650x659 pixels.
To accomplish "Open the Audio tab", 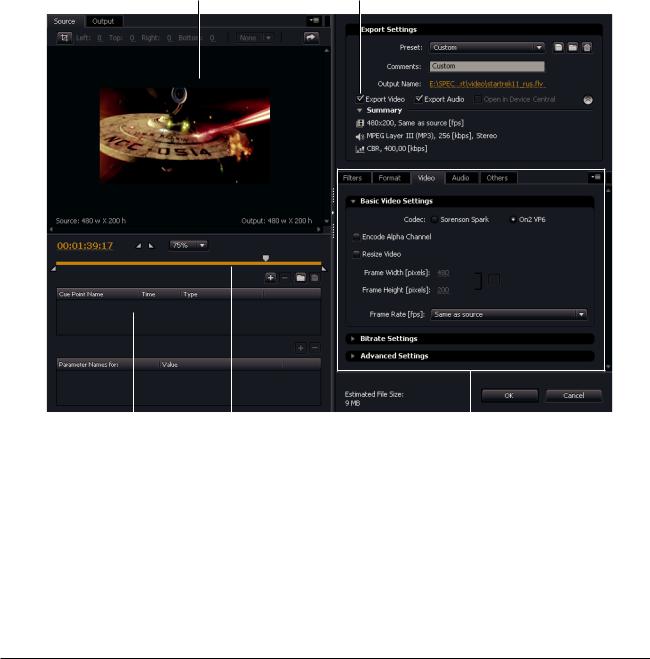I will tap(461, 178).
